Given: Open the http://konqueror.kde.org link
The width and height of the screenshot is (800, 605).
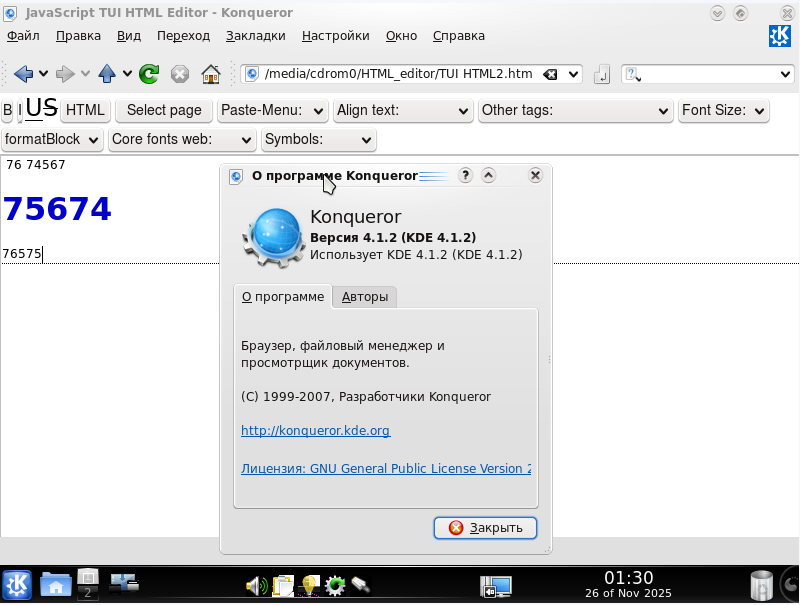Looking at the screenshot, I should point(315,431).
